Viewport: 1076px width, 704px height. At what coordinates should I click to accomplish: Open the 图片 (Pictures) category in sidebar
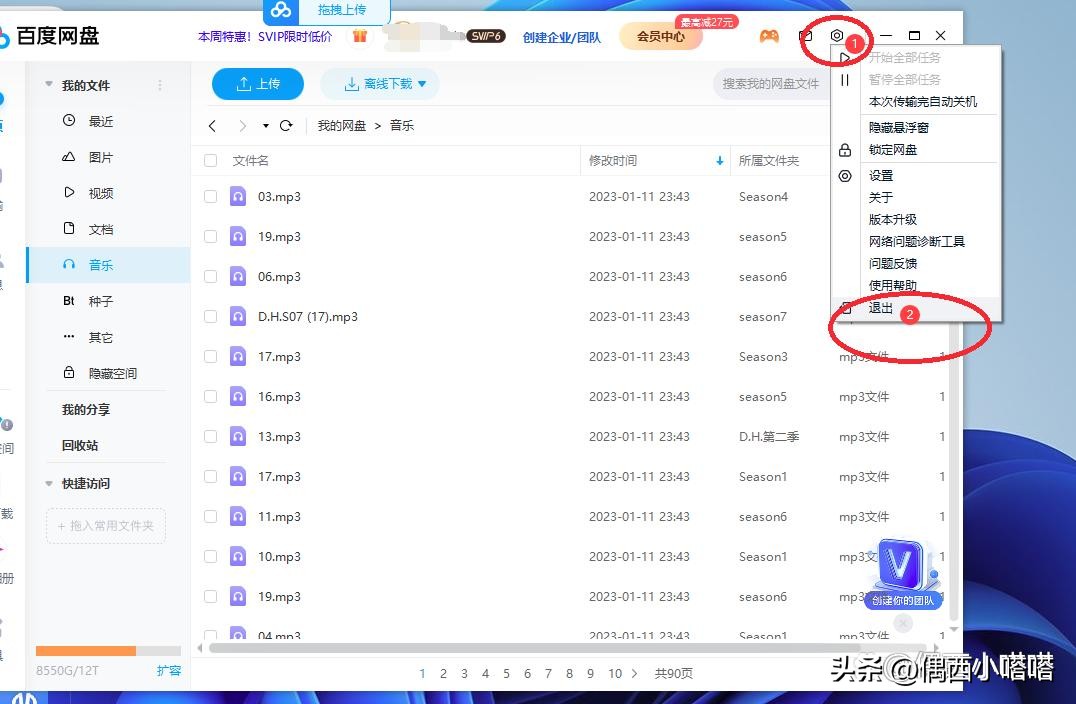[x=101, y=156]
